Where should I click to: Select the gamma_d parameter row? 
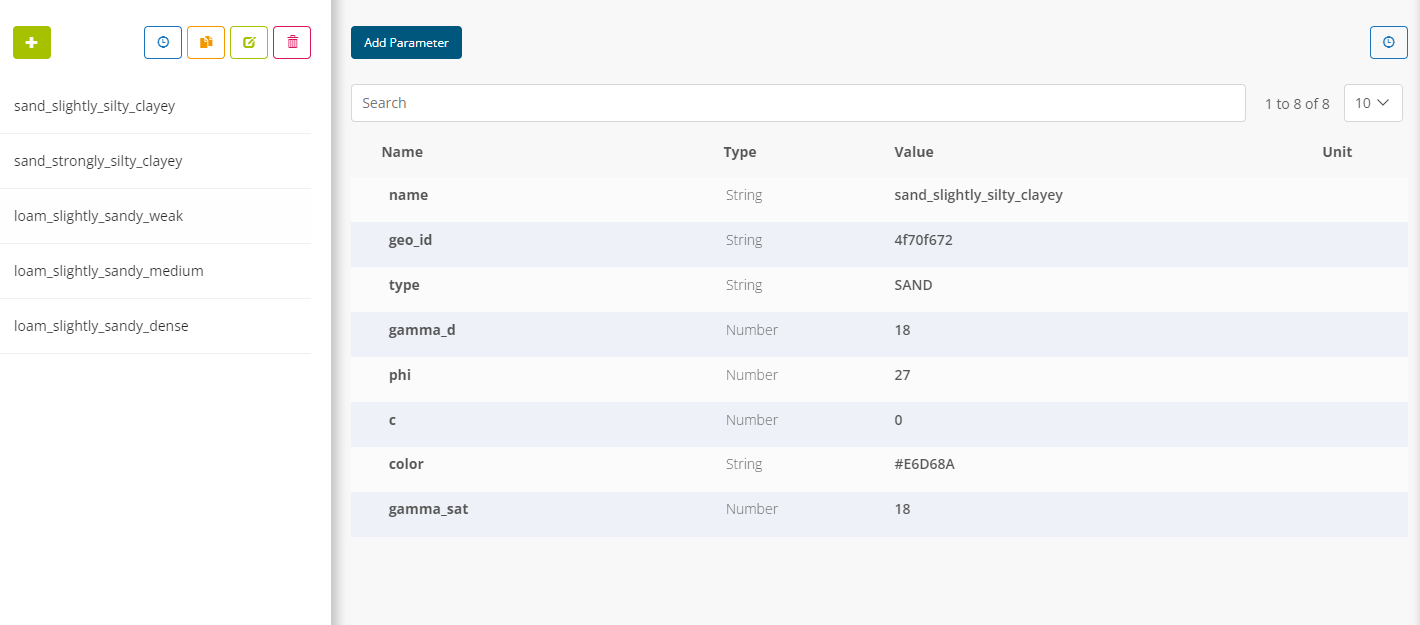(x=422, y=330)
